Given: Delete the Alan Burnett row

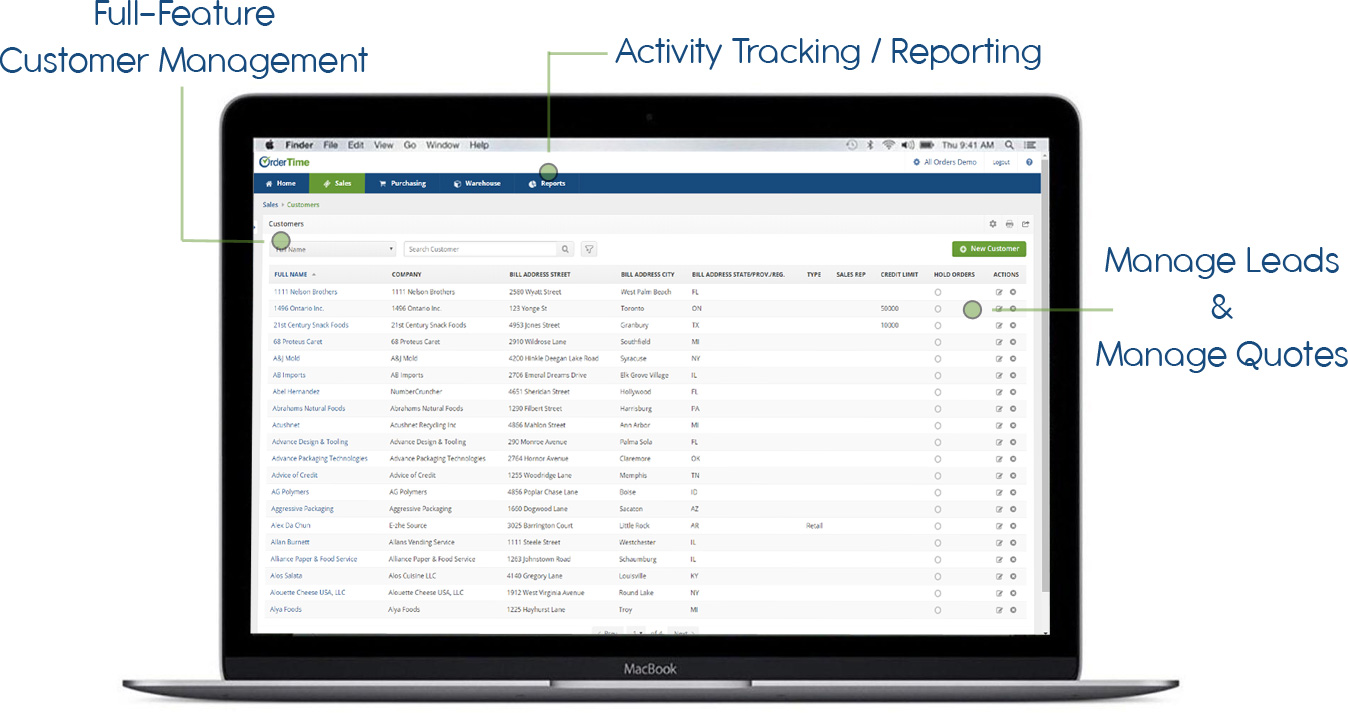Looking at the screenshot, I should tap(1013, 542).
